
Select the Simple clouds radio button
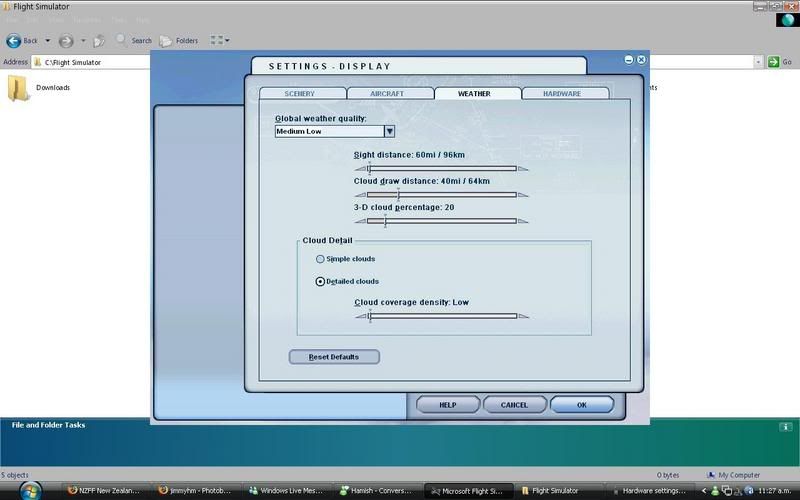point(320,259)
